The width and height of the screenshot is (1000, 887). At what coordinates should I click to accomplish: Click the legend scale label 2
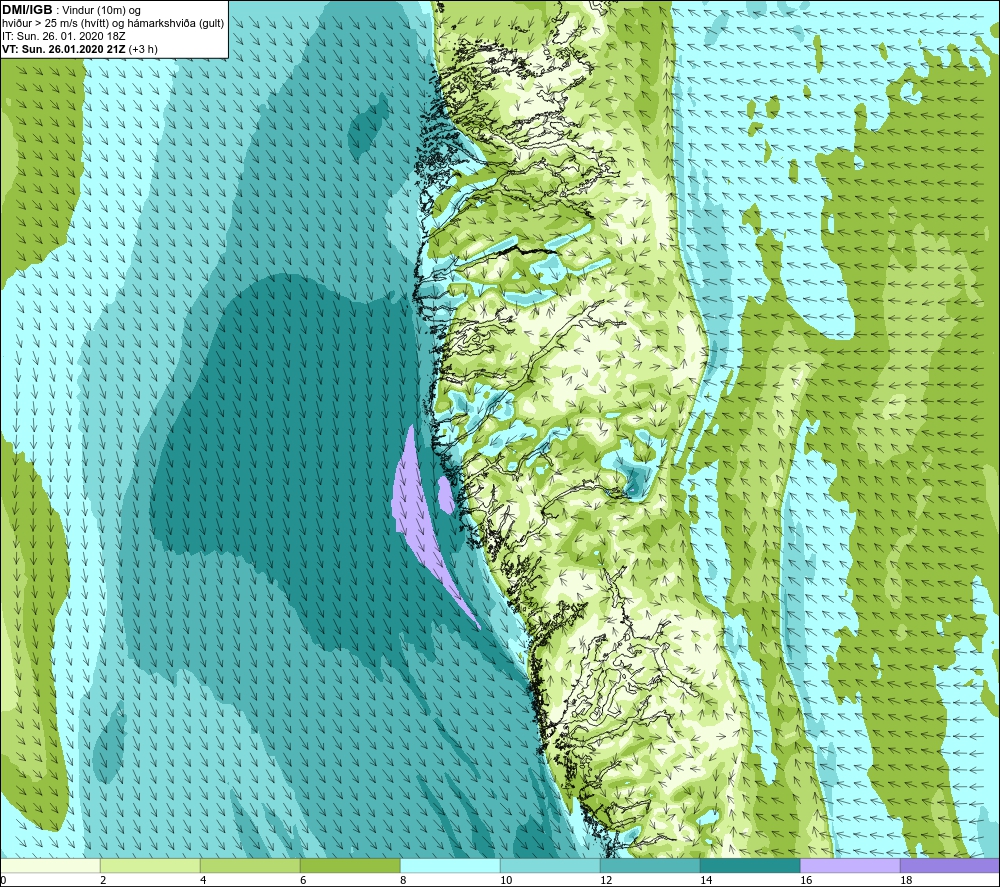(103, 880)
